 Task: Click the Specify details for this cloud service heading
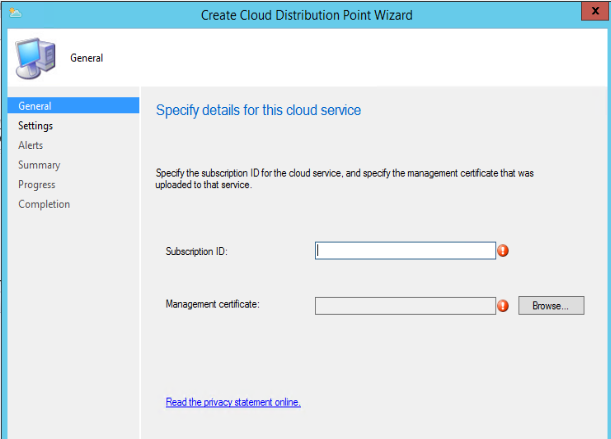click(x=258, y=110)
